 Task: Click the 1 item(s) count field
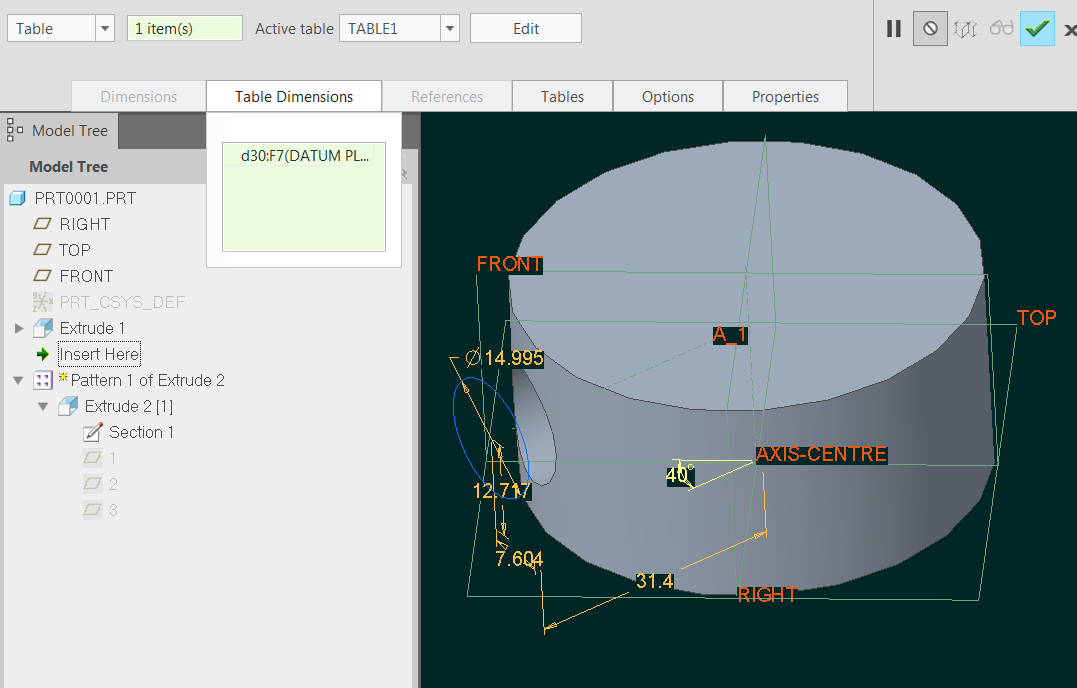pos(184,28)
